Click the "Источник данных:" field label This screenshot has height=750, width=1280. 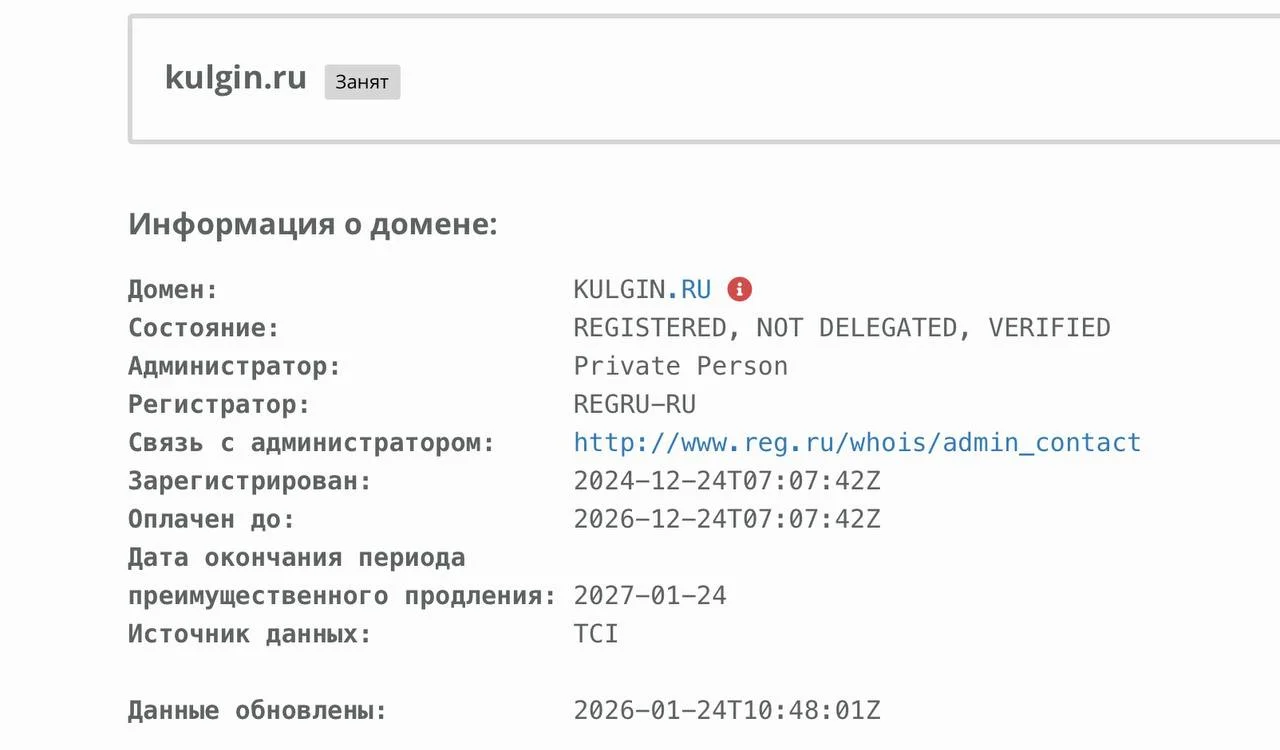click(249, 634)
